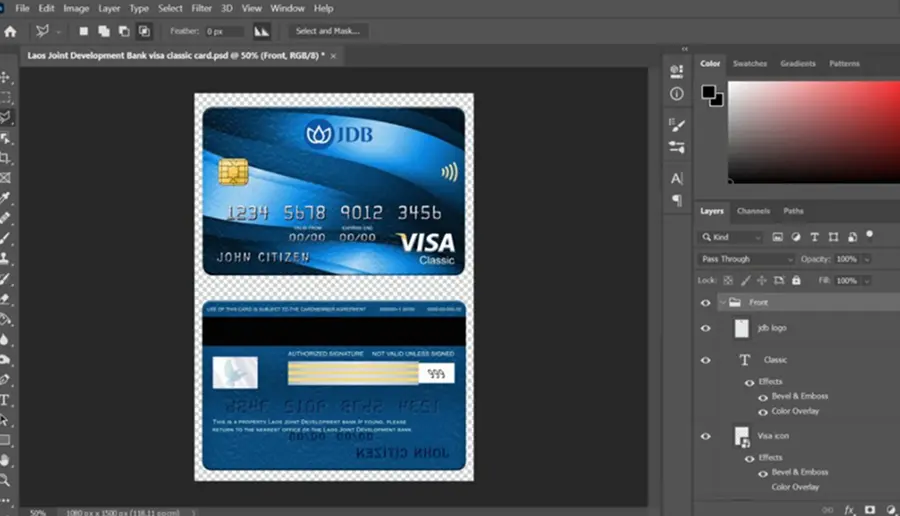Pick a color in the red color field
Viewport: 900px width, 516px height.
pos(814,132)
